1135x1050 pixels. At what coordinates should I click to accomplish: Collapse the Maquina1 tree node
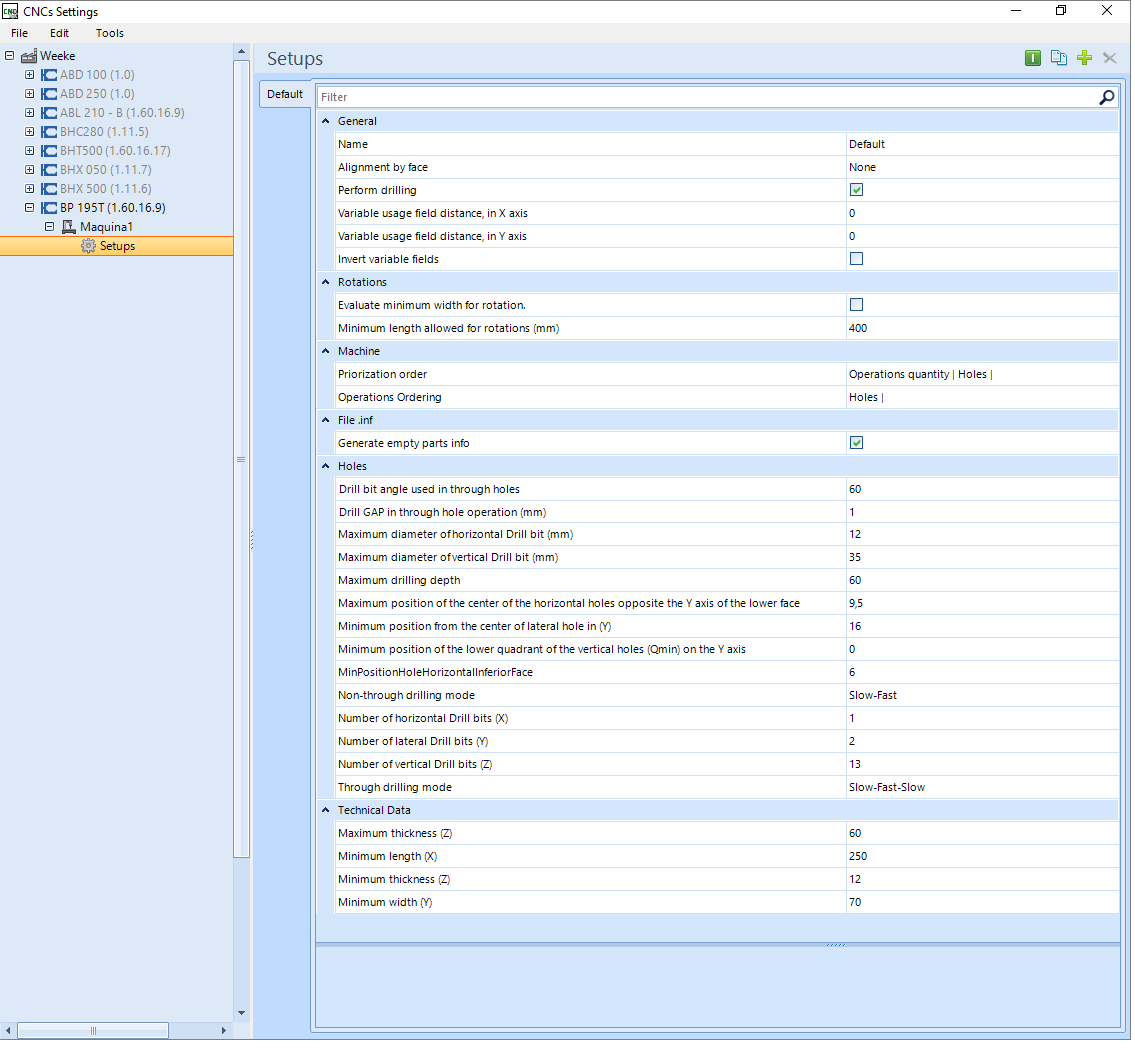49,227
